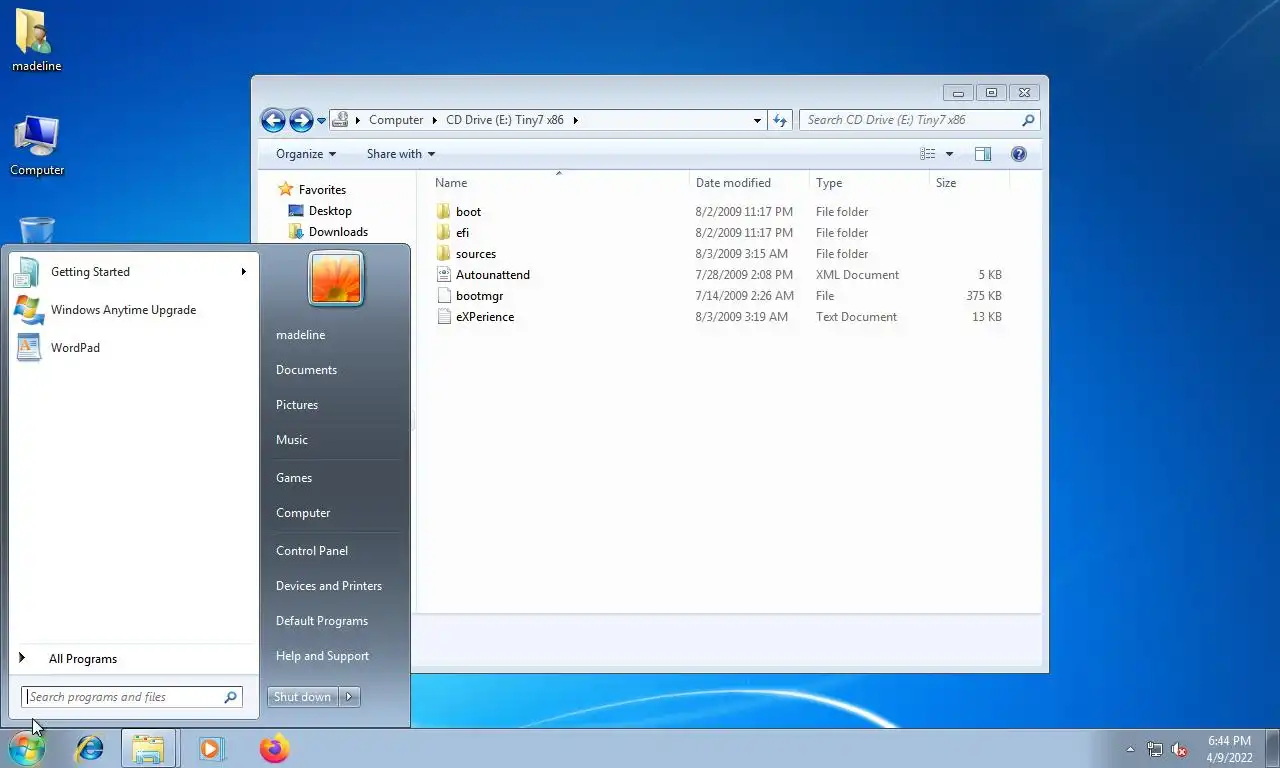Image resolution: width=1280 pixels, height=768 pixels.
Task: Click the Start orb button
Action: pos(27,748)
